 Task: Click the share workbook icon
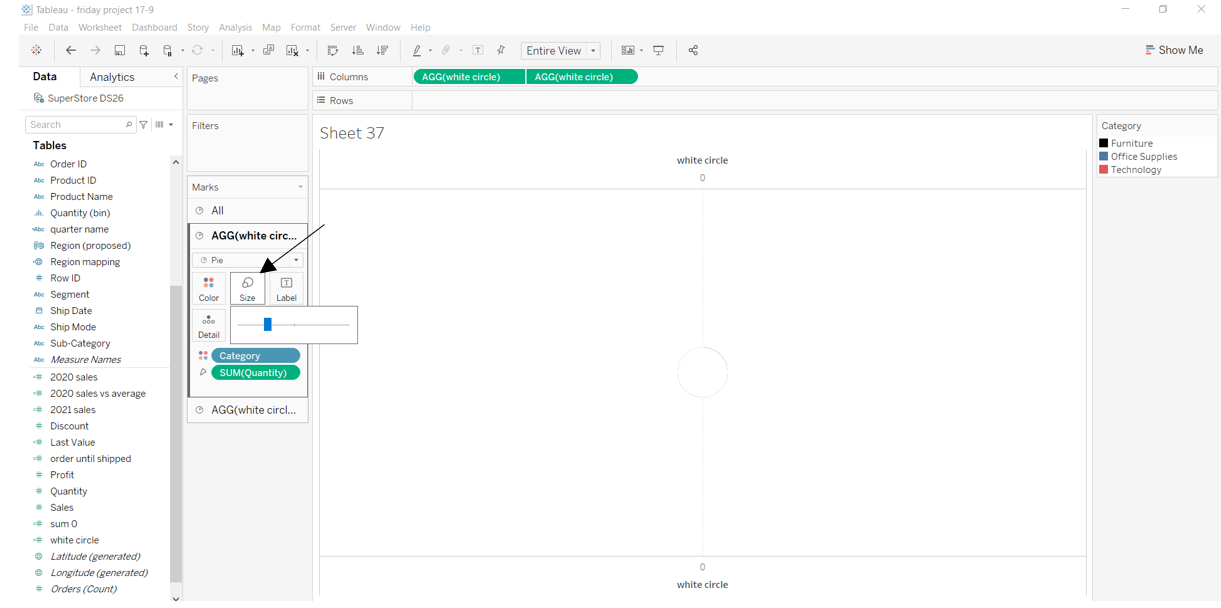pyautogui.click(x=693, y=50)
